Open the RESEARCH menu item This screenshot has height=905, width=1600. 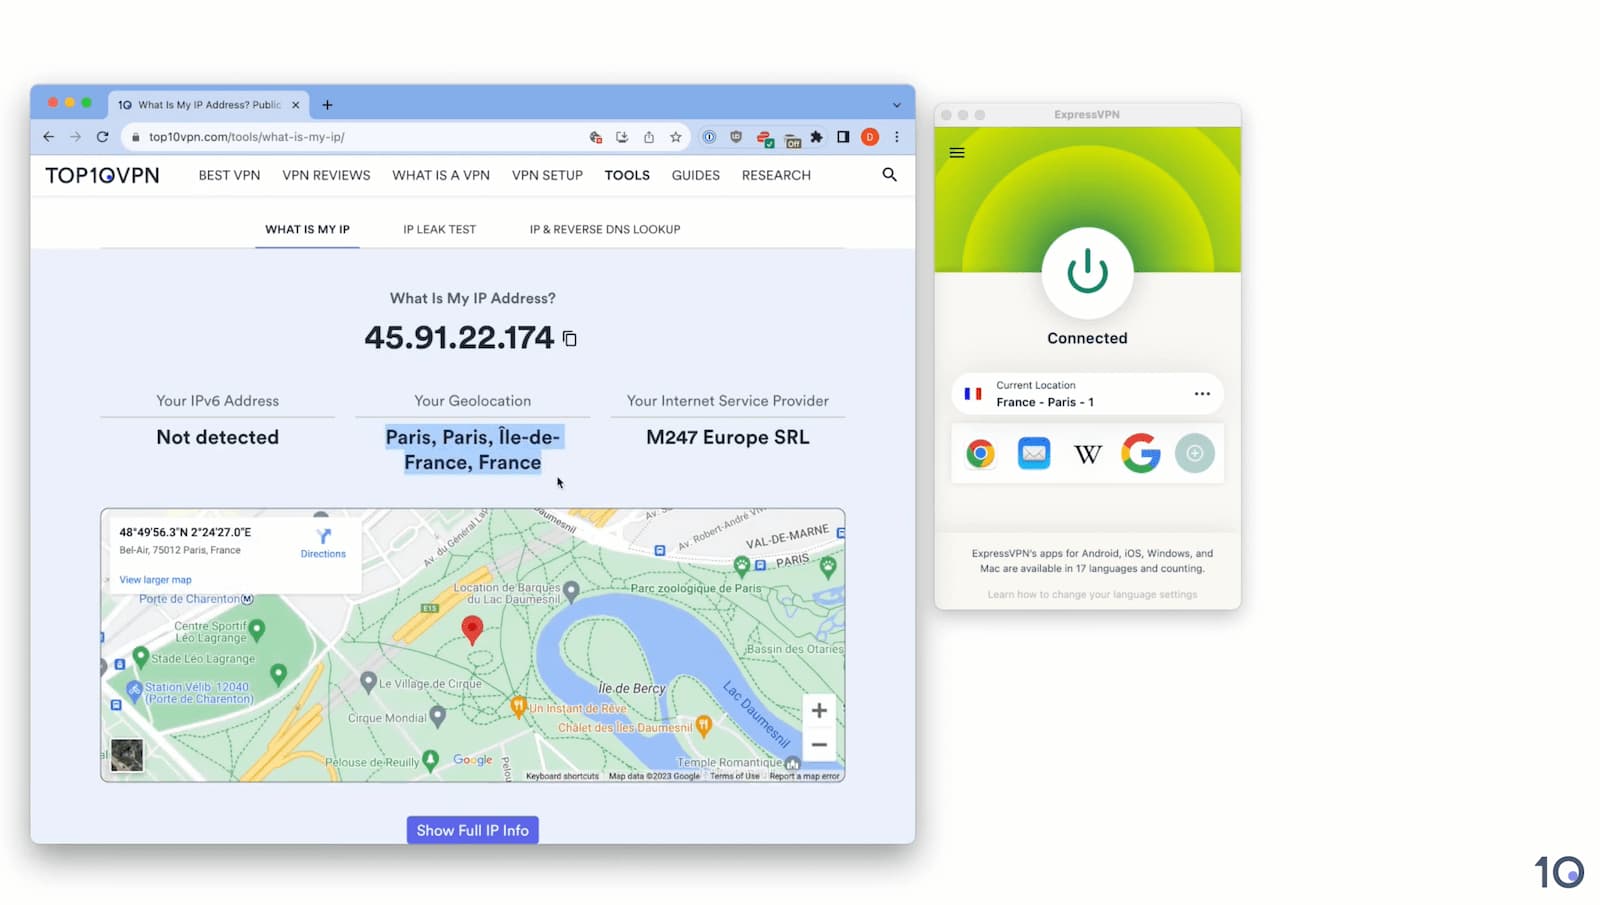pos(775,175)
